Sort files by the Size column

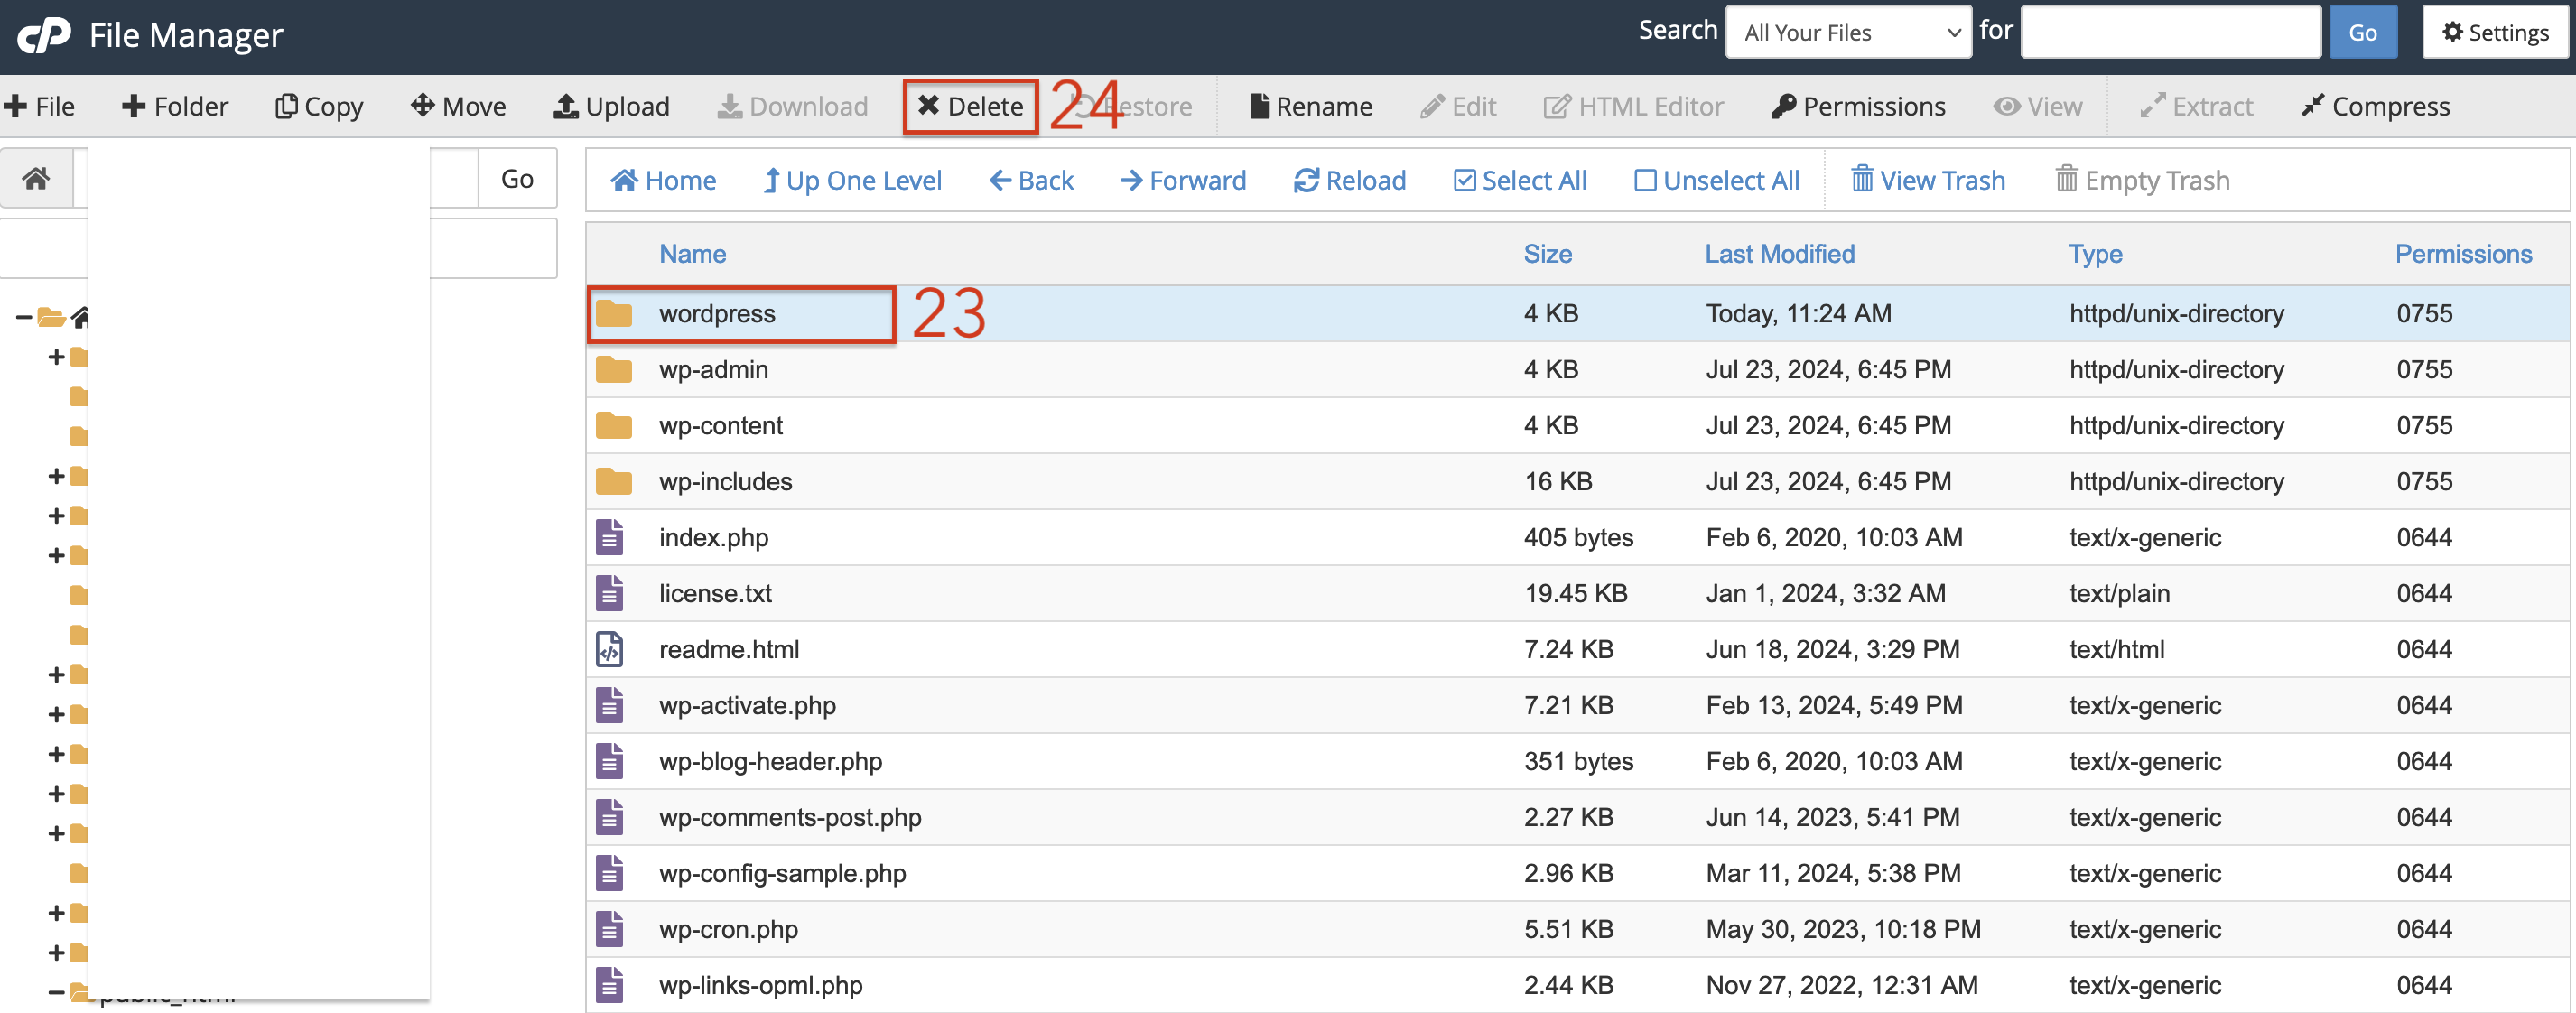pyautogui.click(x=1547, y=254)
